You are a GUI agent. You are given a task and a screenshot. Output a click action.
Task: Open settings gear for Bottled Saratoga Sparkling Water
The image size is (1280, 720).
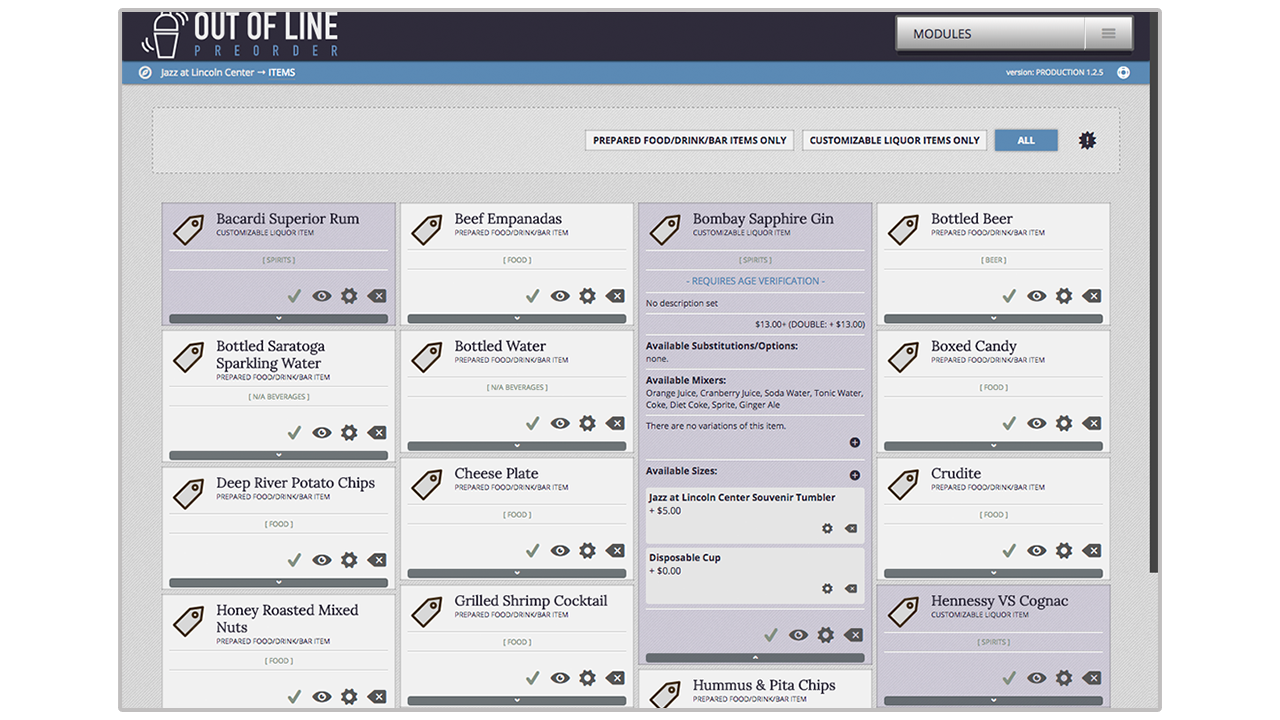point(349,433)
